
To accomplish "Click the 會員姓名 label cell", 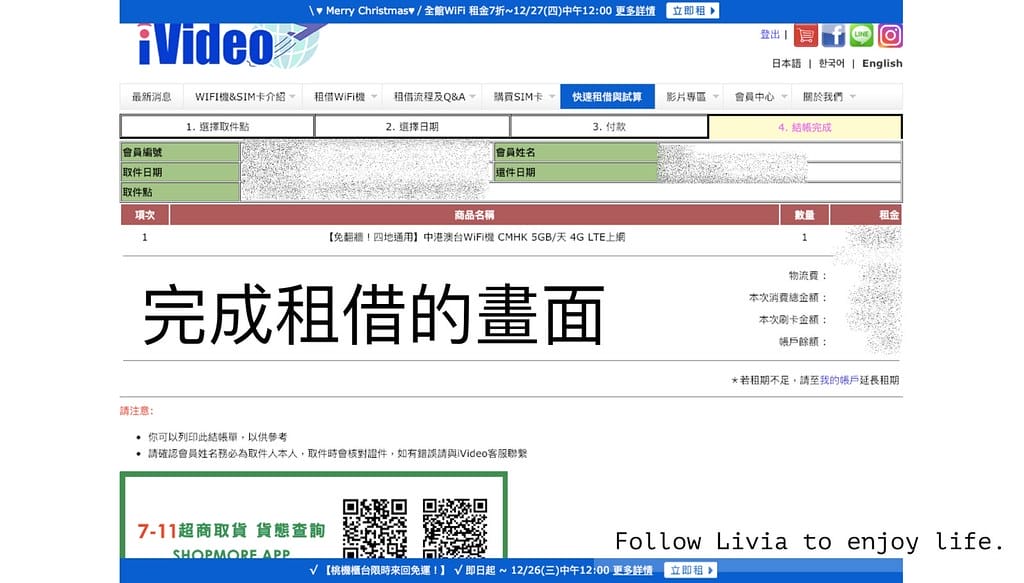I will [x=575, y=152].
